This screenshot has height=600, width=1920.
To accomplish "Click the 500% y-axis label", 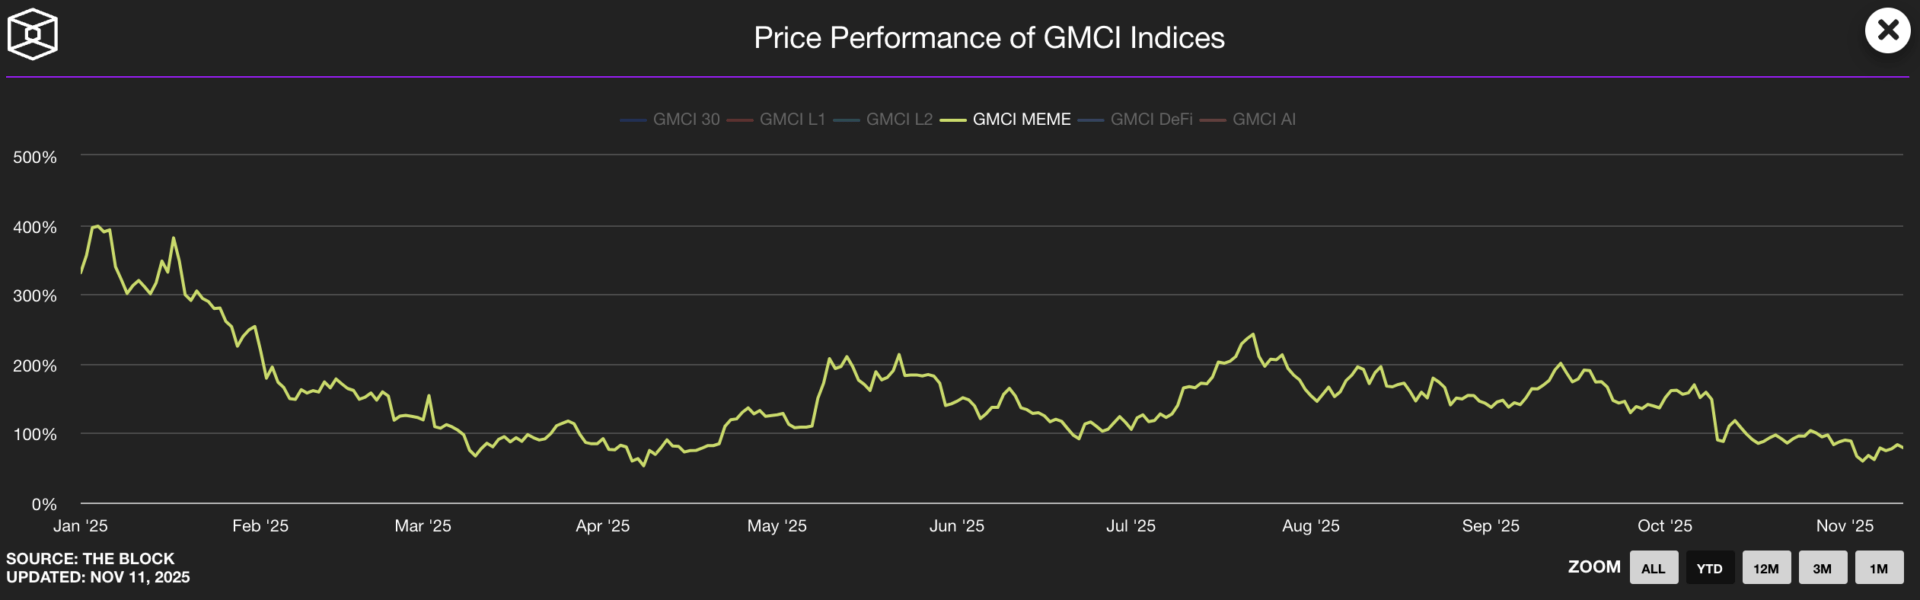I will [x=35, y=157].
